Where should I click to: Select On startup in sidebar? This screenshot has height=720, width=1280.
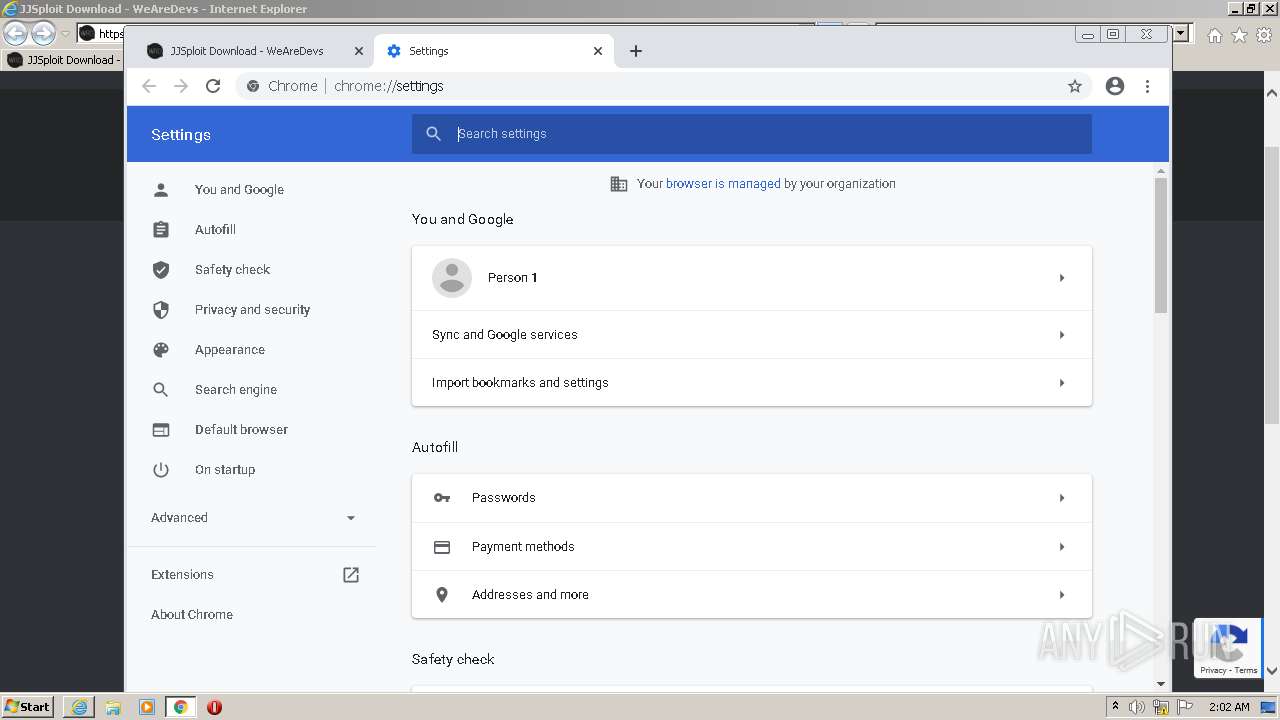[225, 469]
